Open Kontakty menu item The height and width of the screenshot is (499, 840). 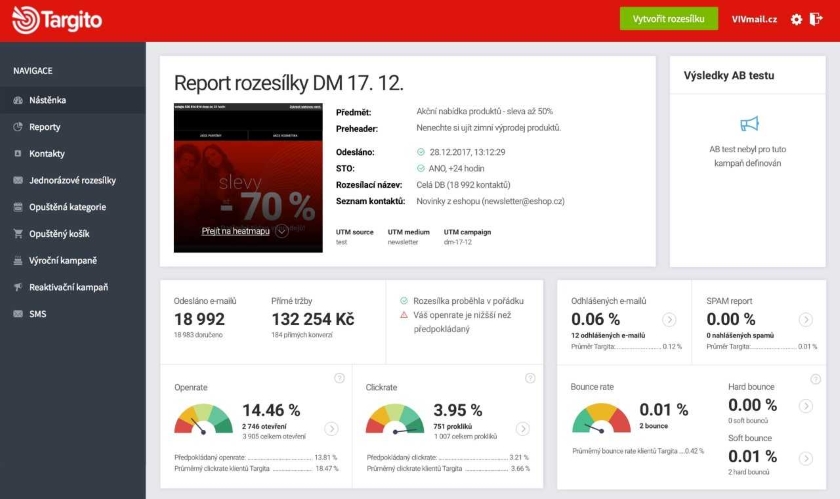[73, 153]
